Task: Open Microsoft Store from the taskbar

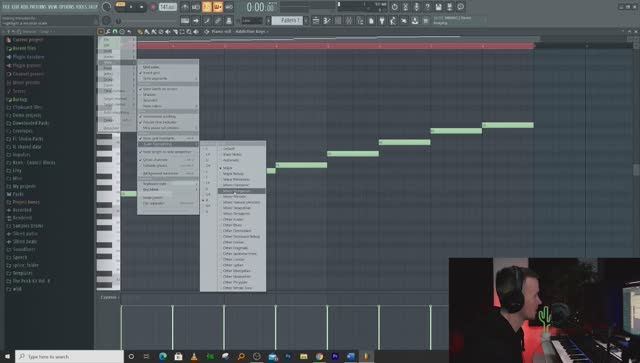Action: (x=178, y=356)
